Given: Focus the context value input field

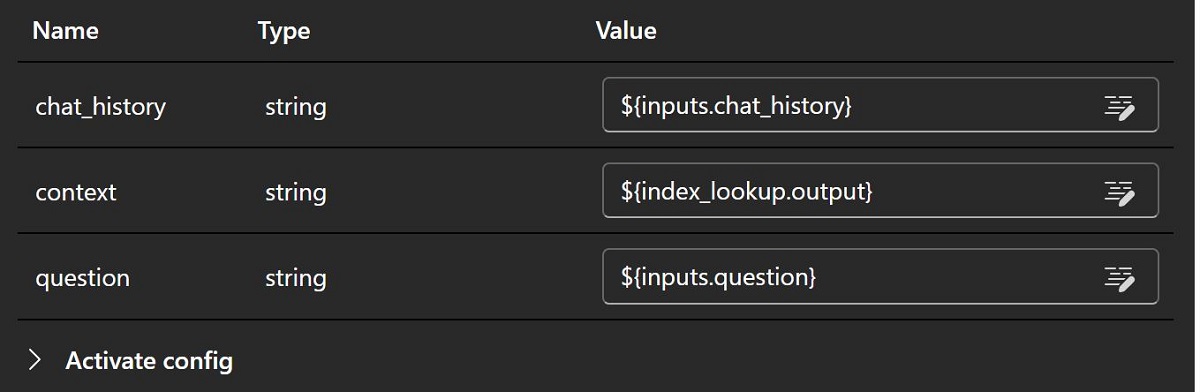Looking at the screenshot, I should (880, 191).
